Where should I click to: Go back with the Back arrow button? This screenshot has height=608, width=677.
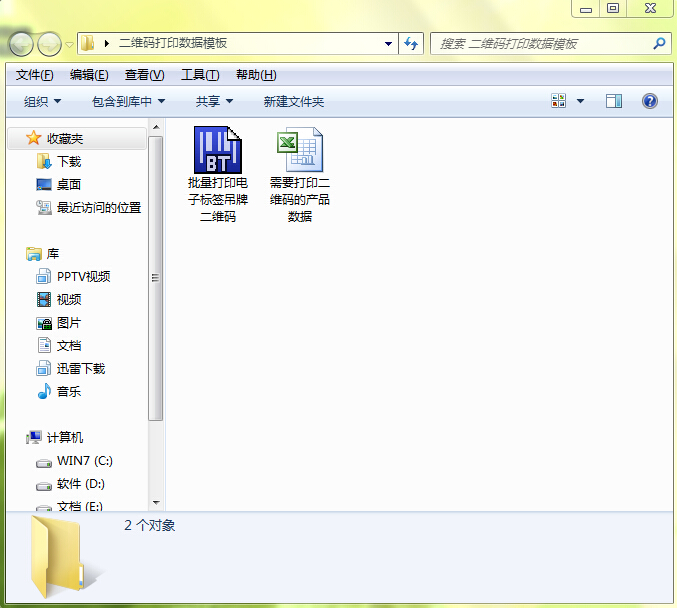click(21, 44)
